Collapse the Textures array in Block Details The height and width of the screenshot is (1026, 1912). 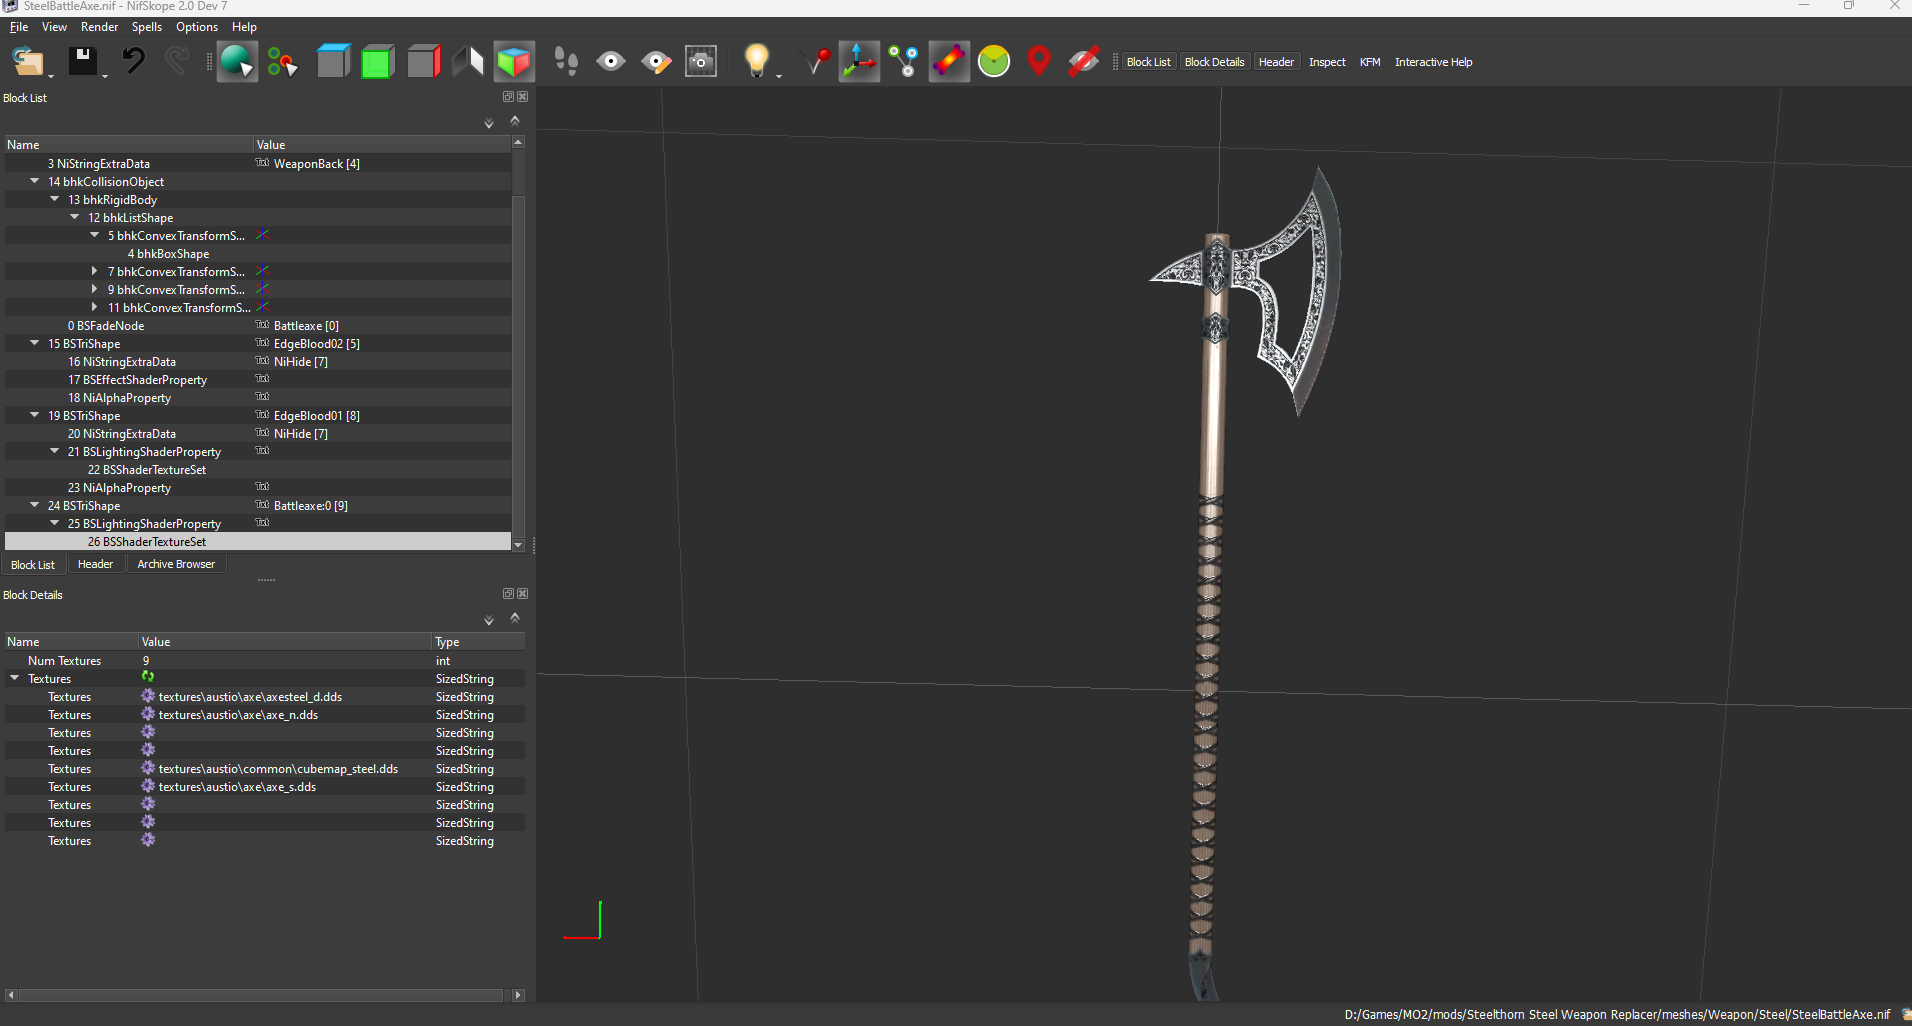tap(15, 678)
